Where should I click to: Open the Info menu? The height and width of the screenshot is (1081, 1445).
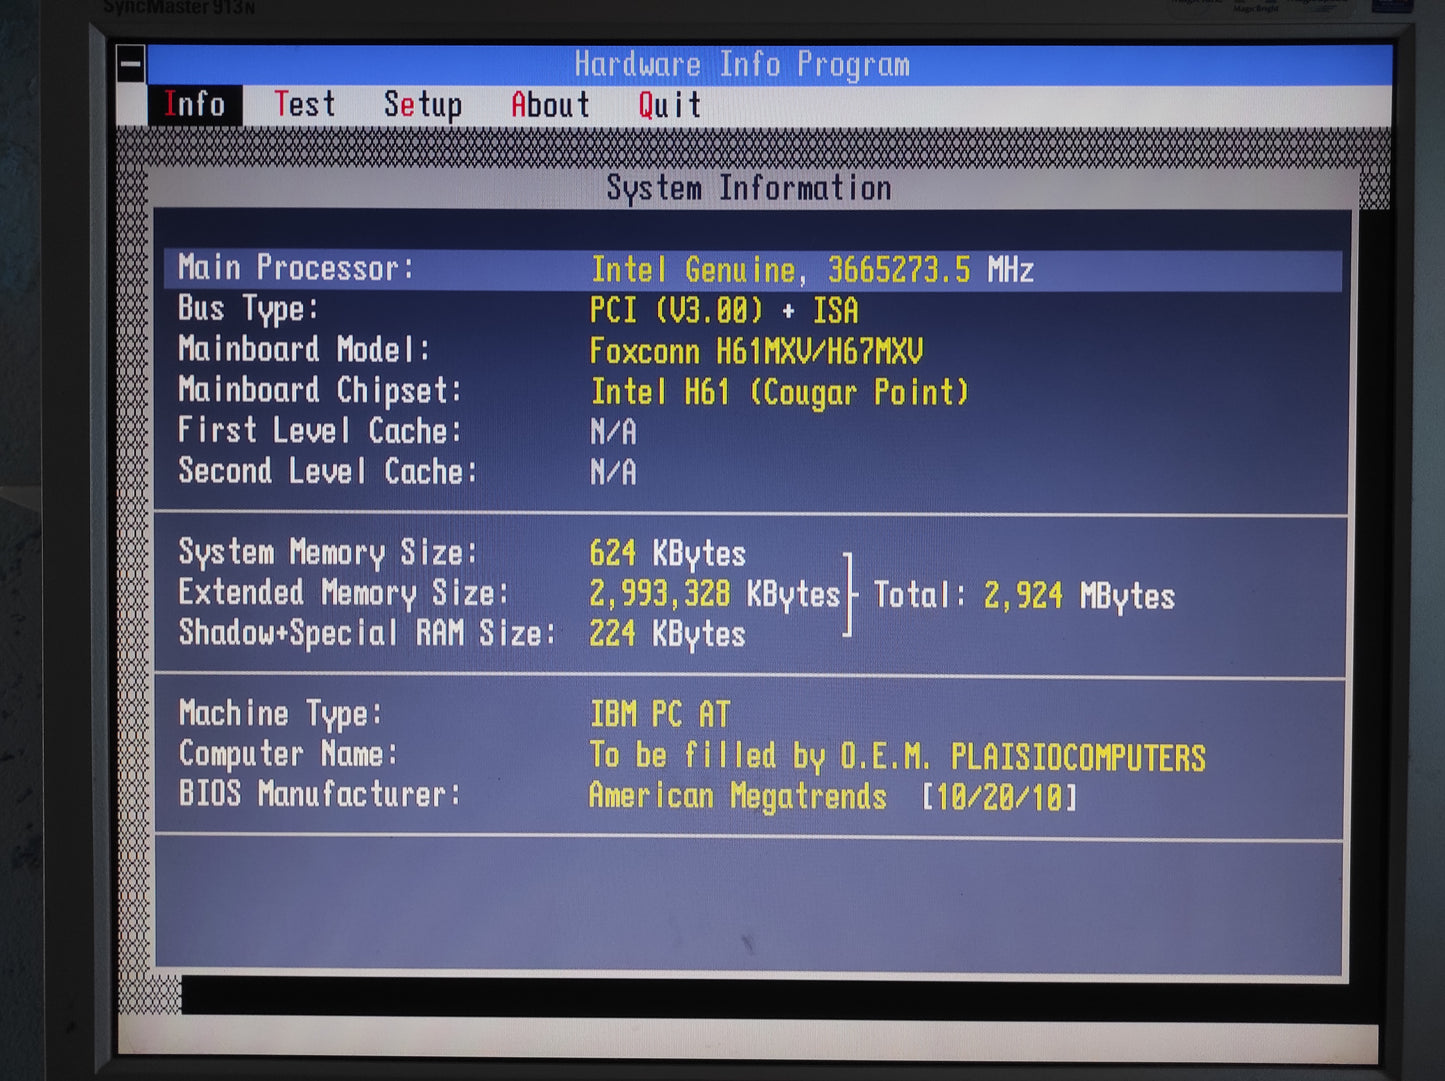pos(195,104)
